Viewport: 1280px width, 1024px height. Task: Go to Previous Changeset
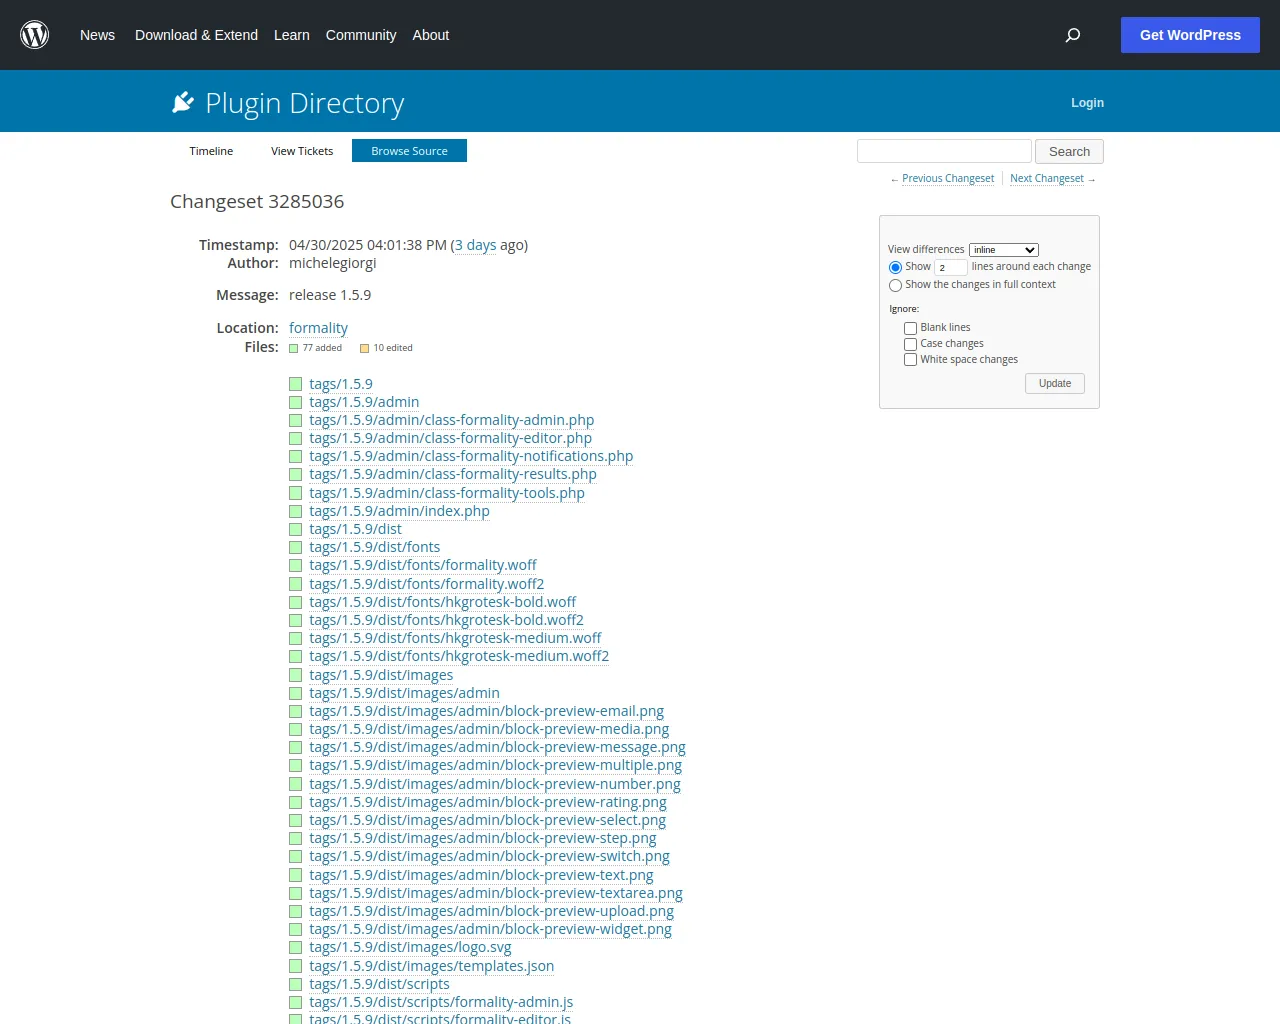tap(948, 179)
